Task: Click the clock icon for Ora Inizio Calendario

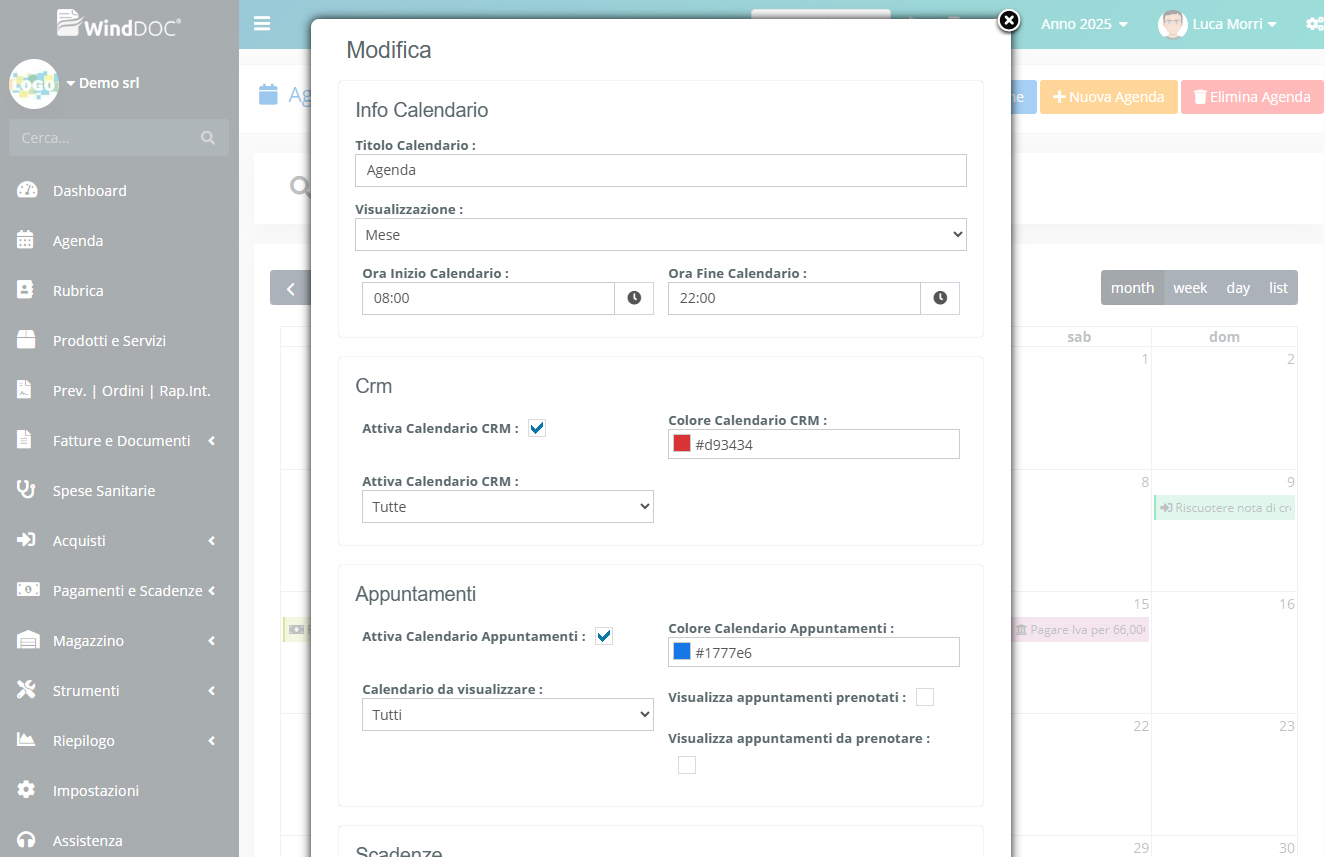Action: pos(634,298)
